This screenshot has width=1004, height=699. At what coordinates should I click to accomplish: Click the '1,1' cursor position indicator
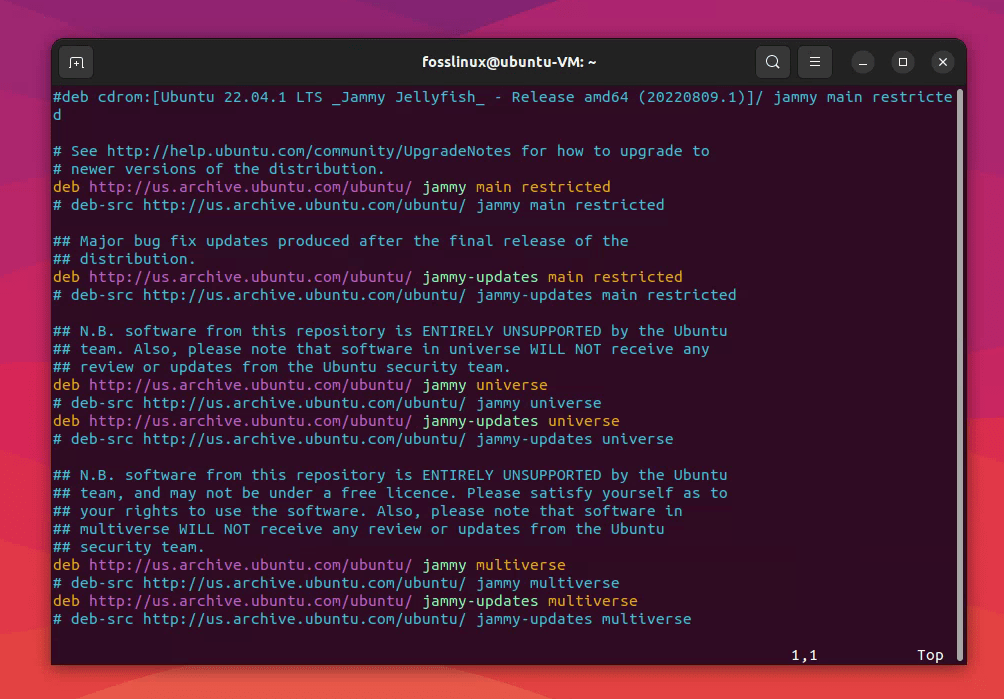804,655
